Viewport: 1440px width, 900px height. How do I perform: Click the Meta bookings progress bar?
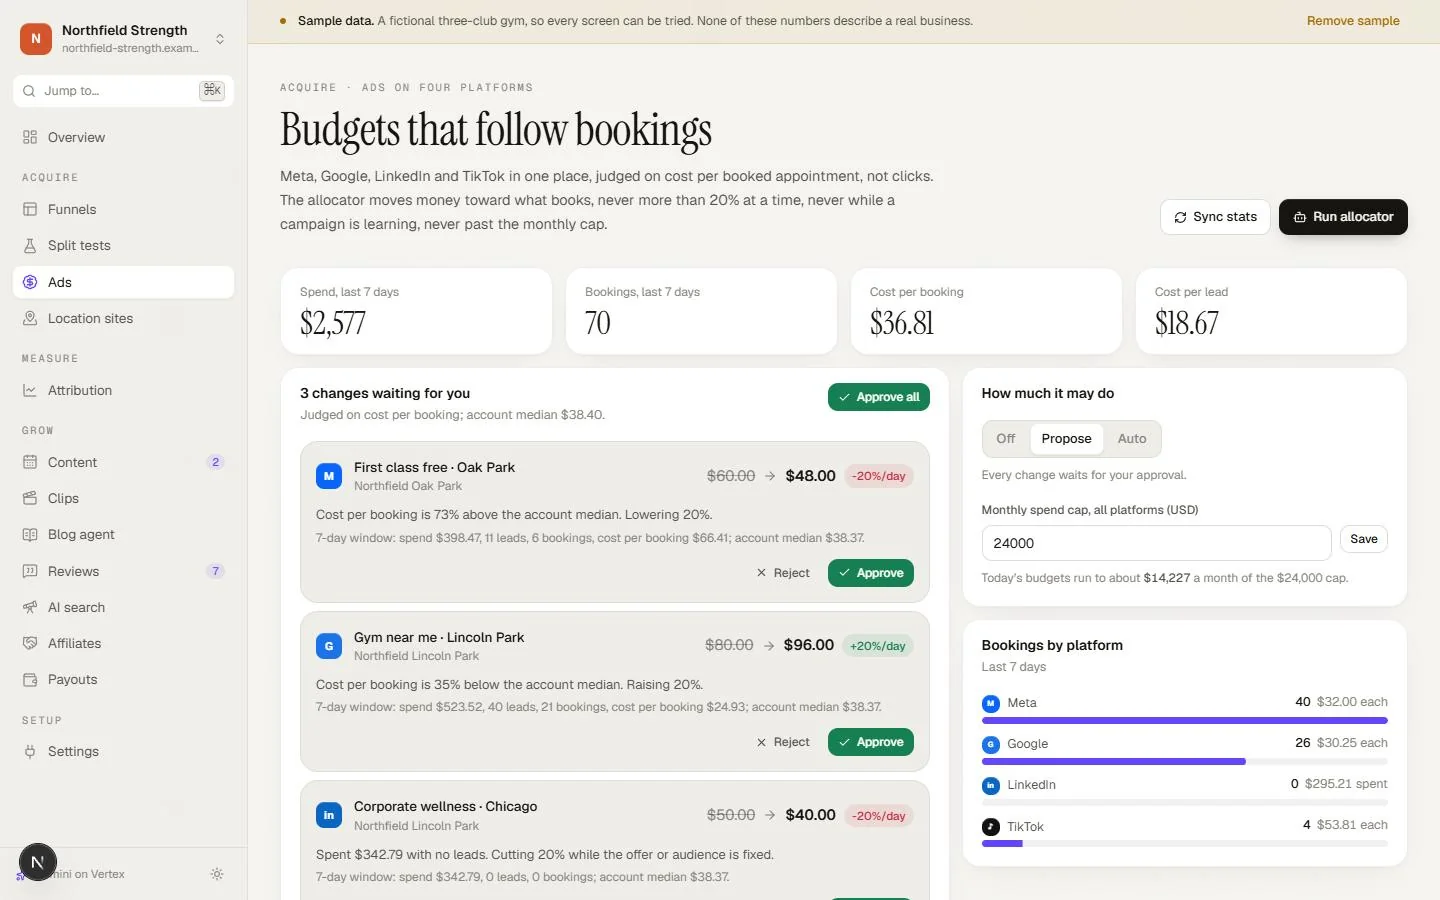(1185, 720)
